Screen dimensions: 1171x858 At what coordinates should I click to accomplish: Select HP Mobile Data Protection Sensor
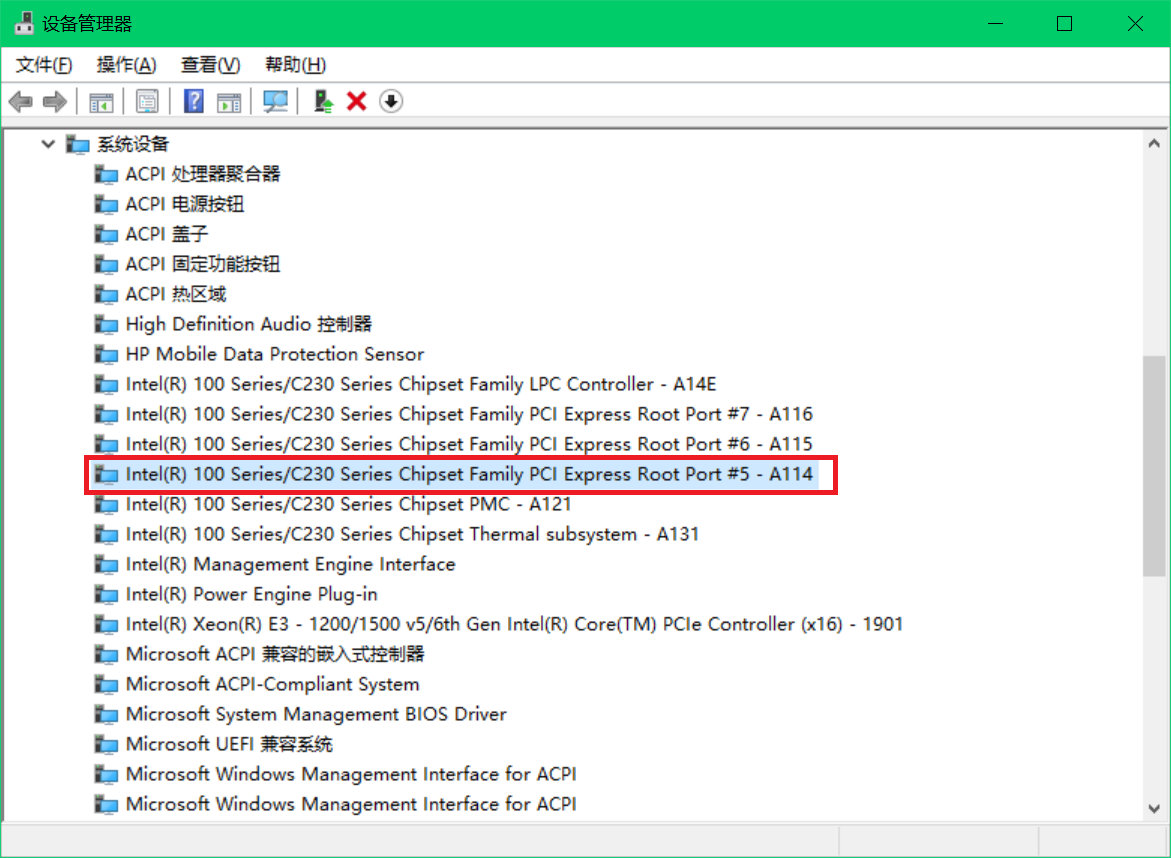click(x=274, y=354)
